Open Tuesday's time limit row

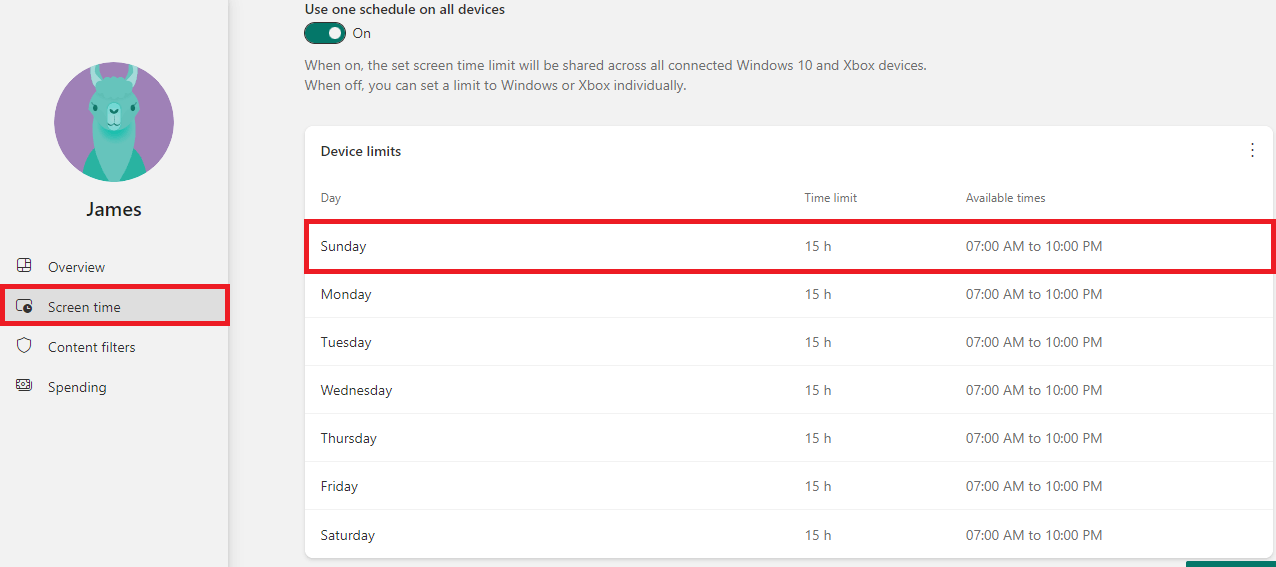point(818,342)
